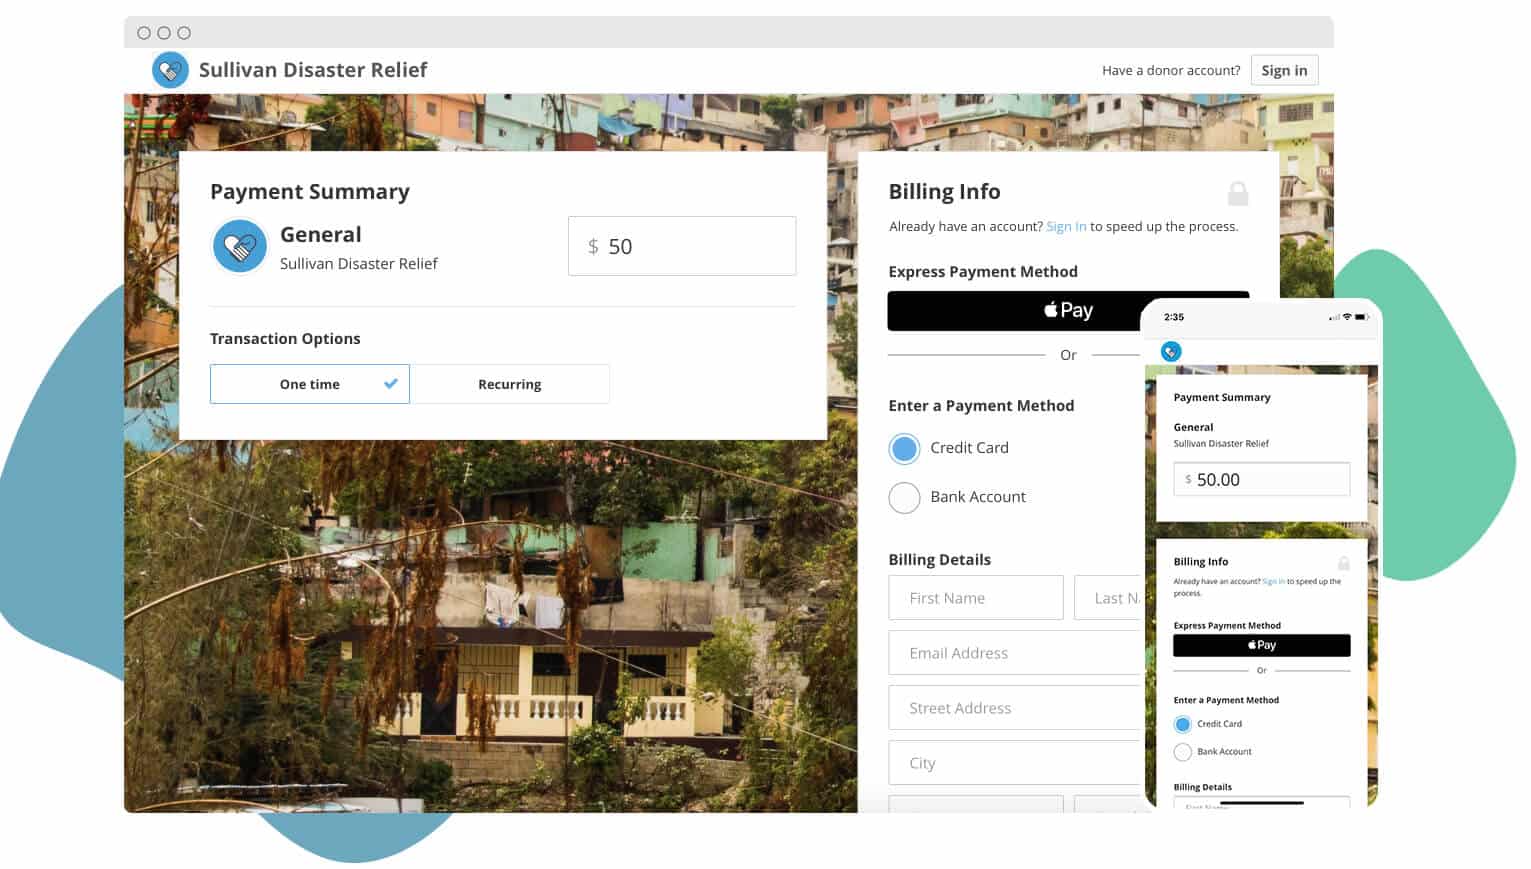
Task: Choose Credit Card in mobile preview
Action: (x=1183, y=724)
